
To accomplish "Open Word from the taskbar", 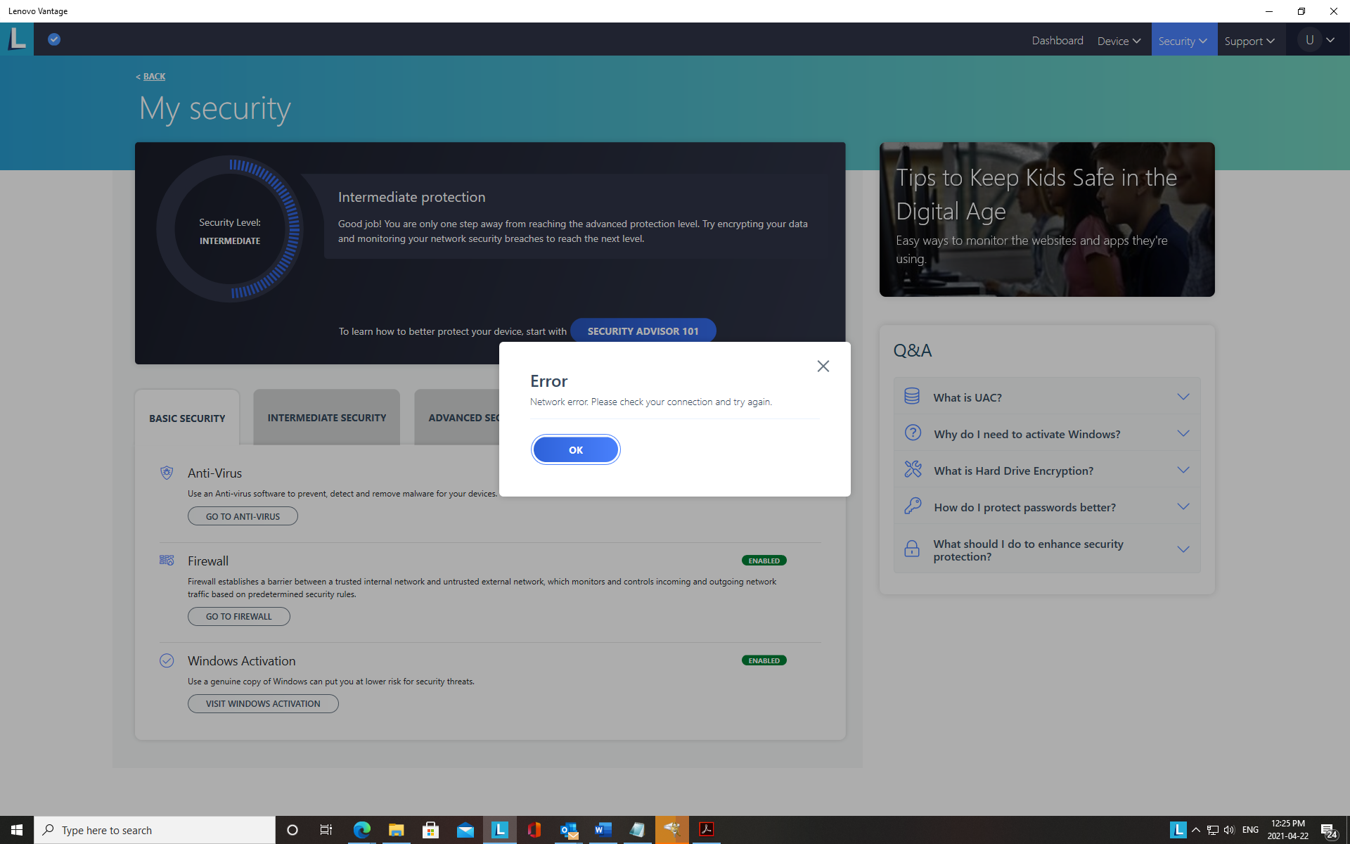I will click(603, 830).
